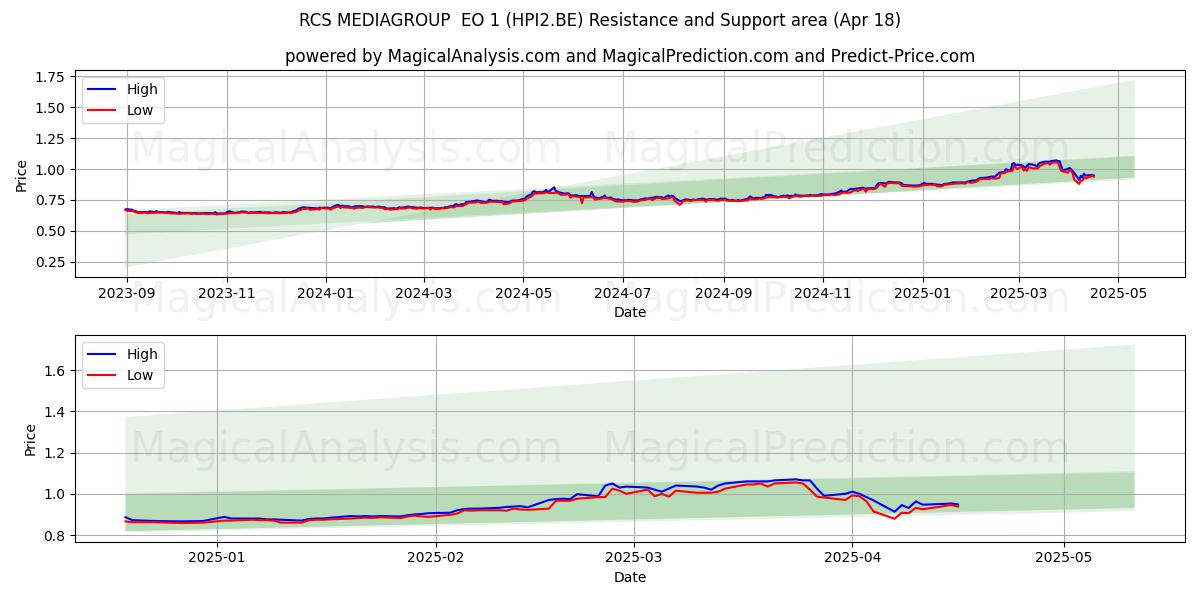The image size is (1200, 600).
Task: Click the '2025-04' date label on bottom chart
Action: tap(852, 559)
